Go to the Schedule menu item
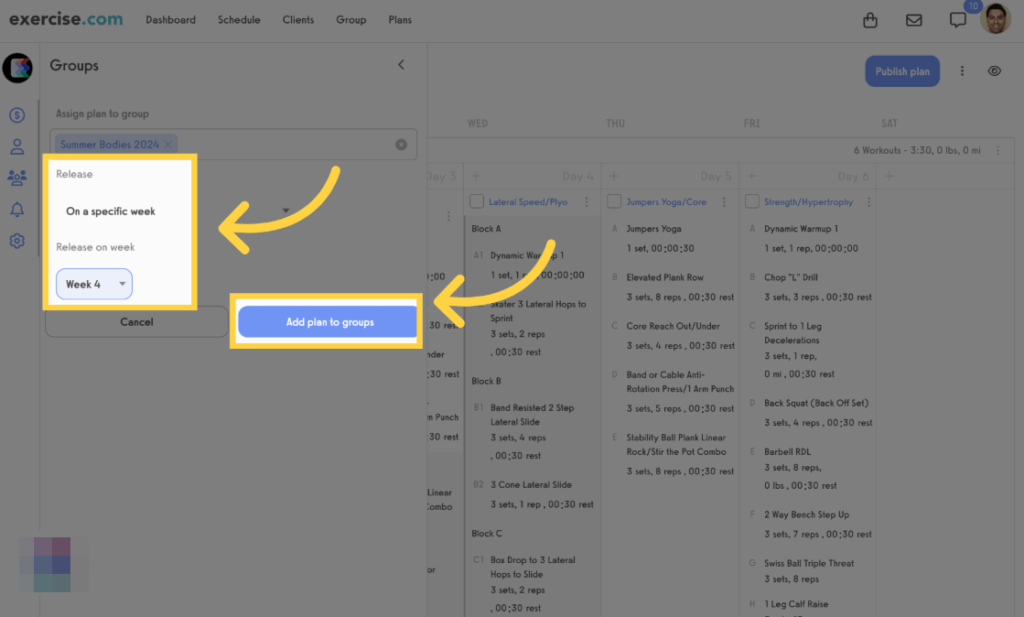The image size is (1024, 617). (x=239, y=20)
